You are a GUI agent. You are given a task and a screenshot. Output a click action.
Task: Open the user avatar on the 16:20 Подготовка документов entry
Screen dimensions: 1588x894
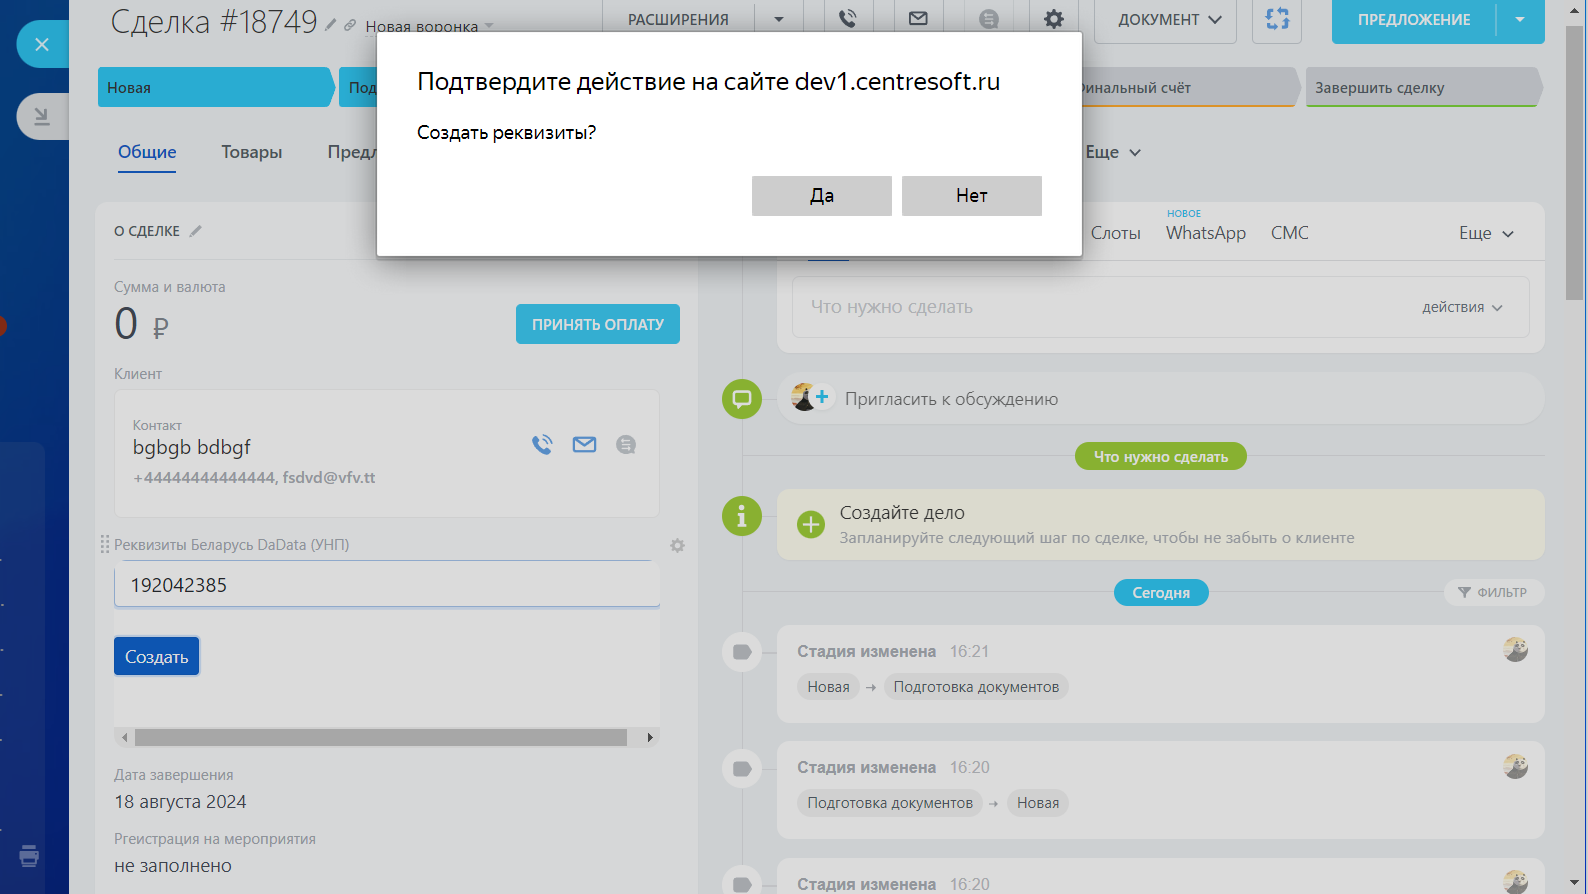click(x=1516, y=766)
